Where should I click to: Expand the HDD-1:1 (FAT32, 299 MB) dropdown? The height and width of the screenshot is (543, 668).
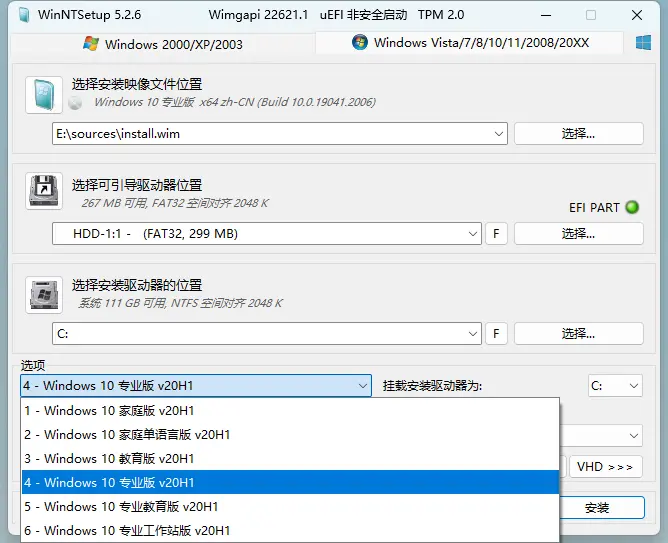click(472, 233)
